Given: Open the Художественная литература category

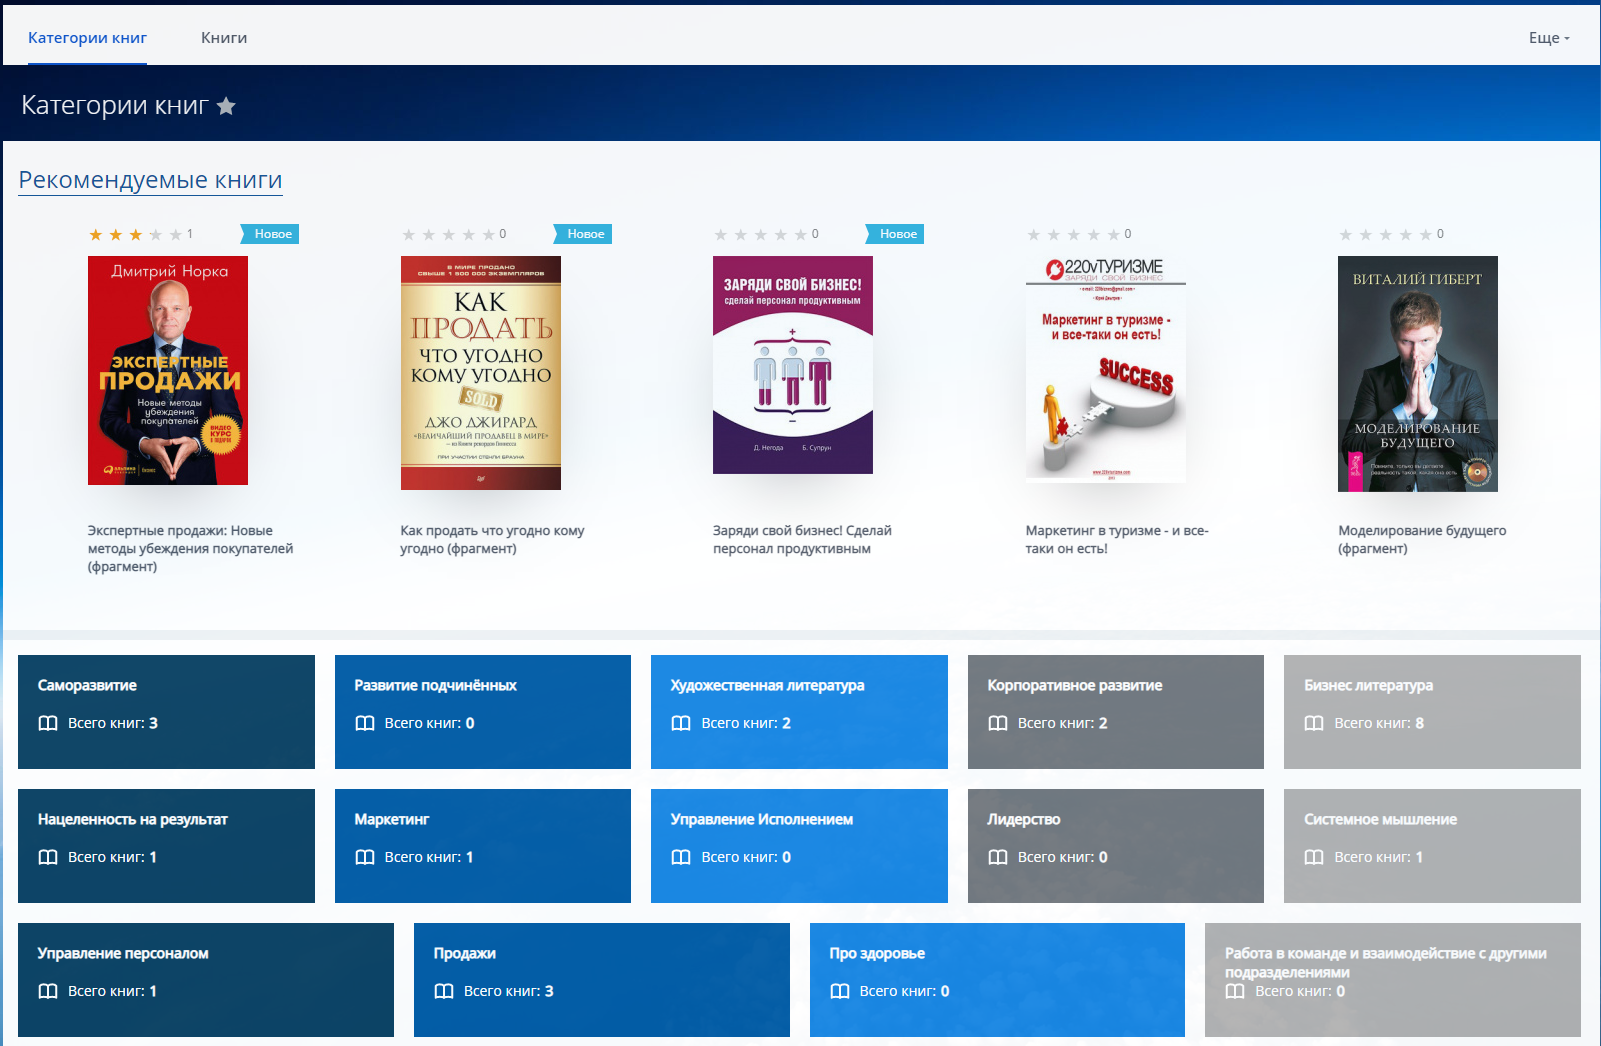Looking at the screenshot, I should 799,712.
